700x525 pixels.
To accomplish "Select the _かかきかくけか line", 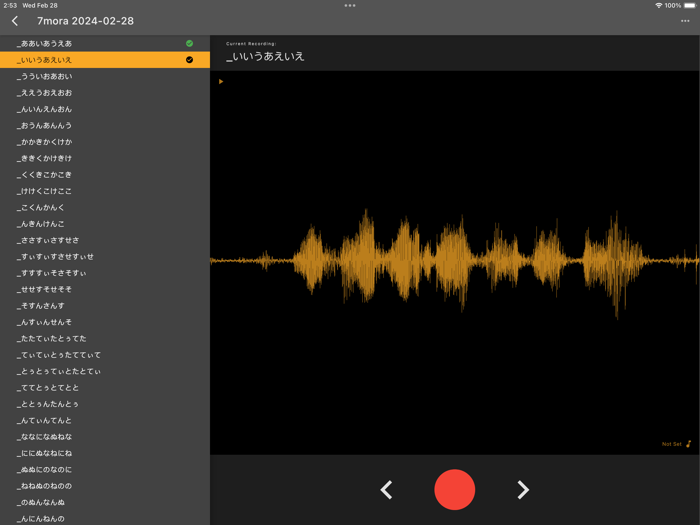I will pos(105,142).
